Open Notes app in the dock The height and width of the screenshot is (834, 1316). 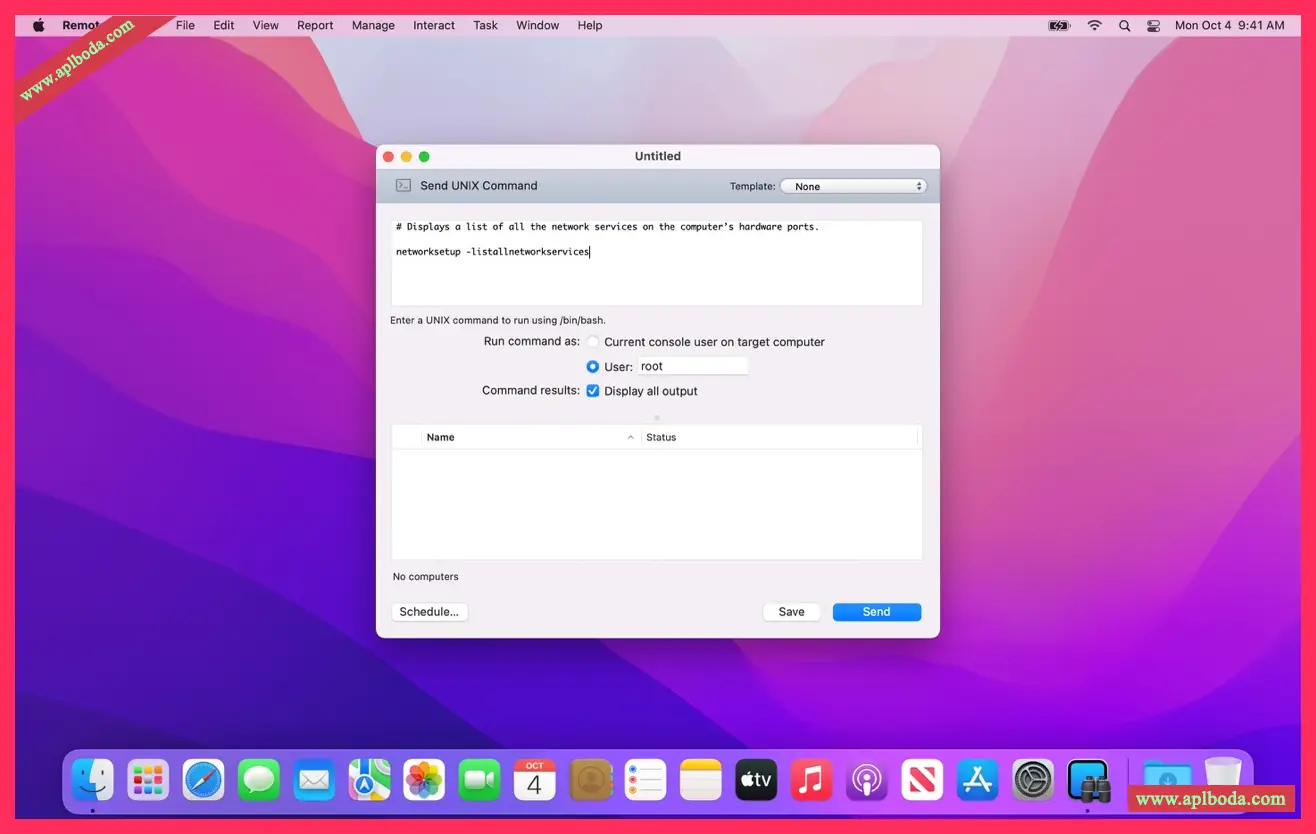[x=700, y=779]
